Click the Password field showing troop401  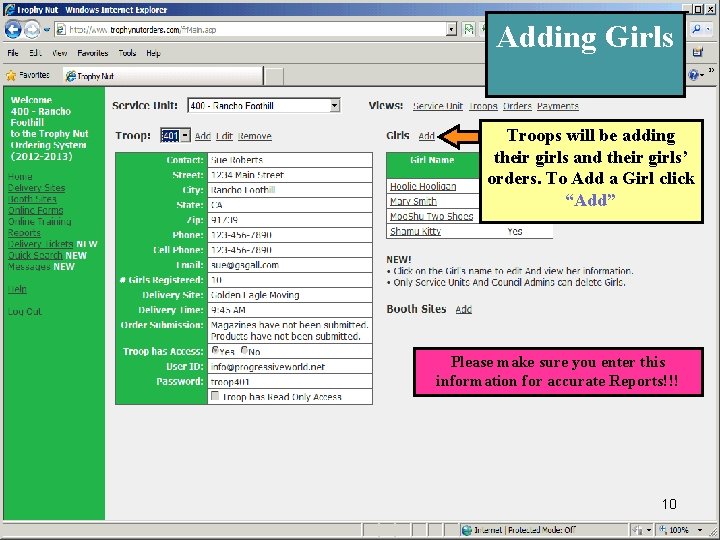tap(290, 382)
